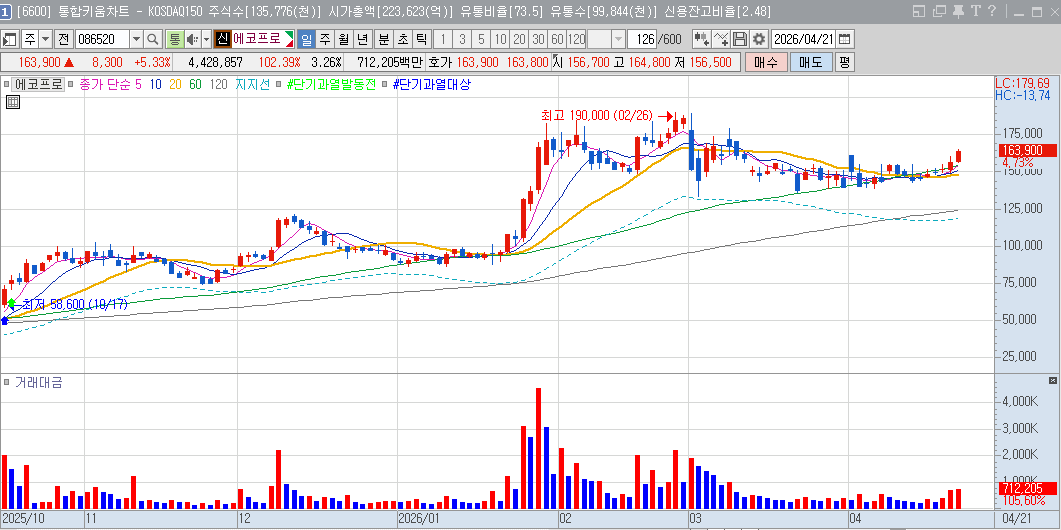The image size is (1061, 530).
Task: Toggle checkbox before #단기과열대상
Action: 385,85
